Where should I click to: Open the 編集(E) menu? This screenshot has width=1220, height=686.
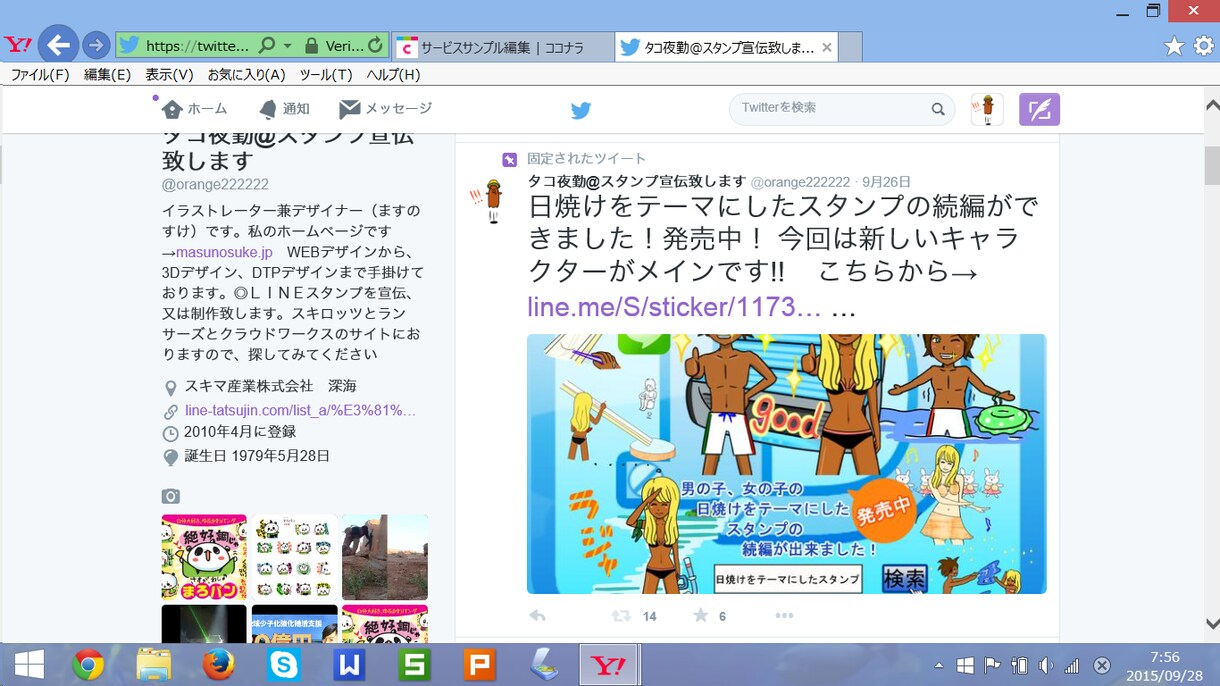[x=107, y=75]
